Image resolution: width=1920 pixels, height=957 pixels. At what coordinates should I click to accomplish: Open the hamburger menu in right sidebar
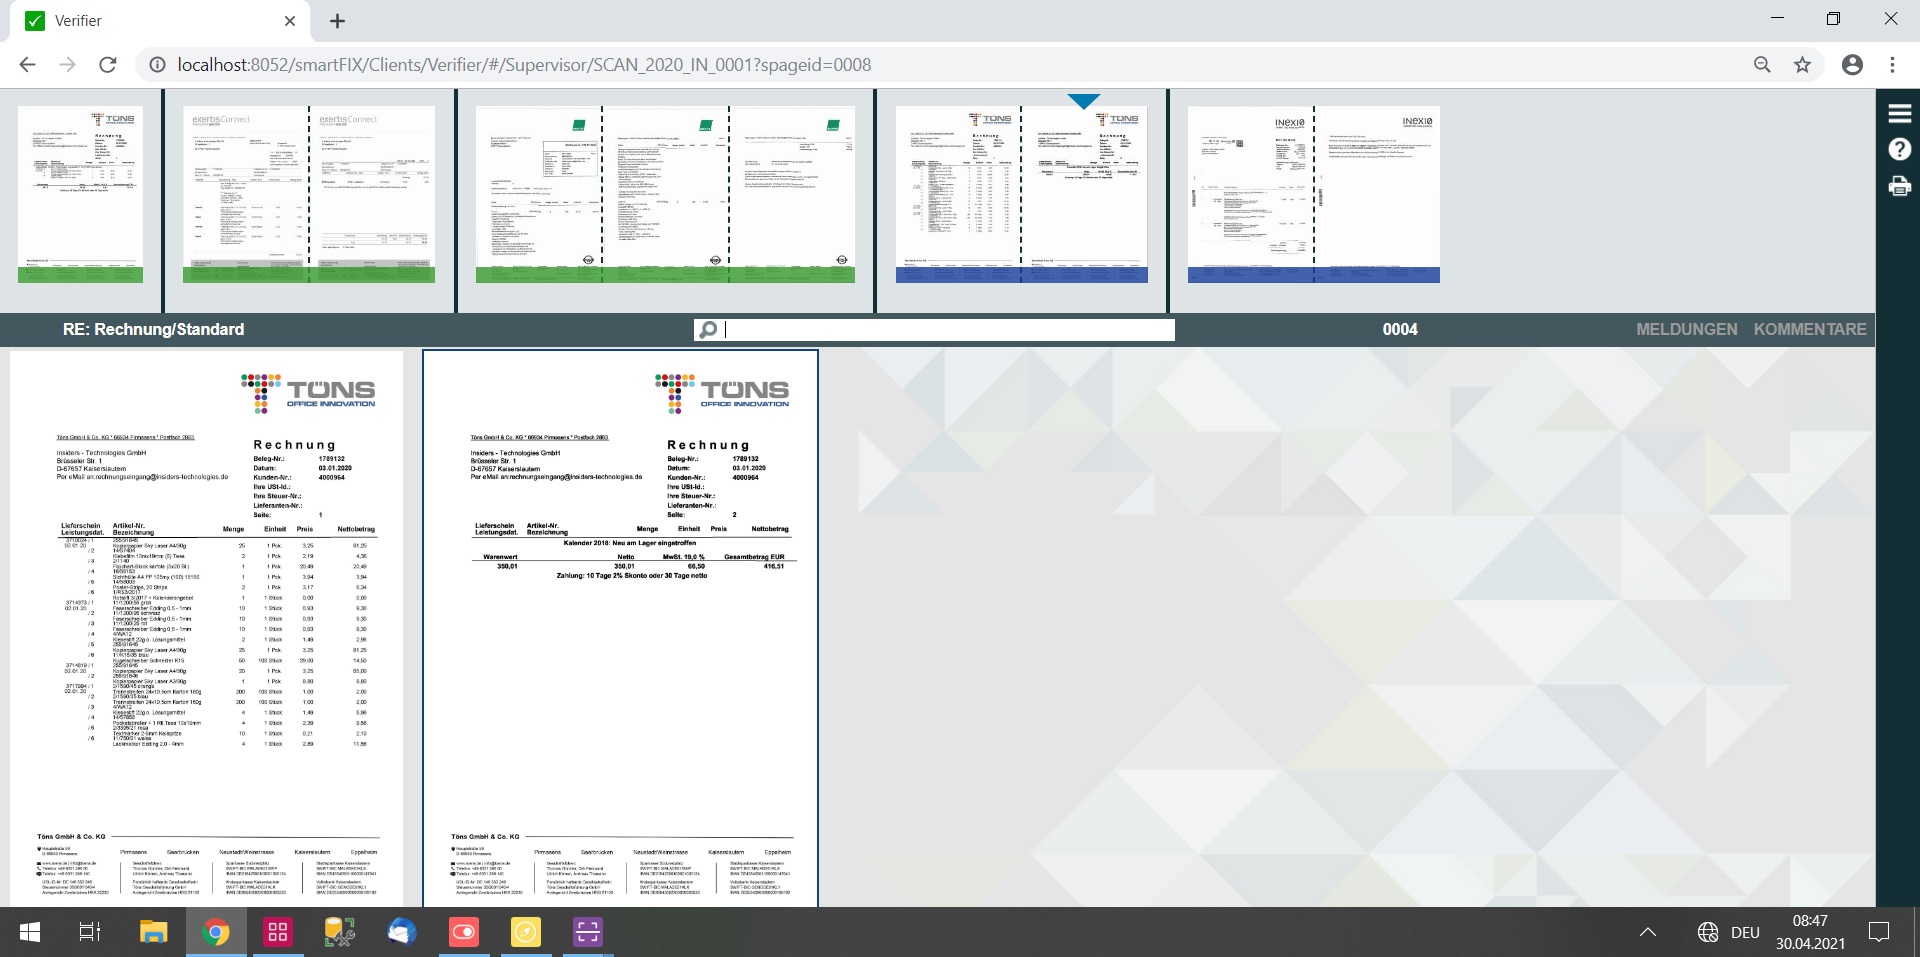pos(1899,113)
